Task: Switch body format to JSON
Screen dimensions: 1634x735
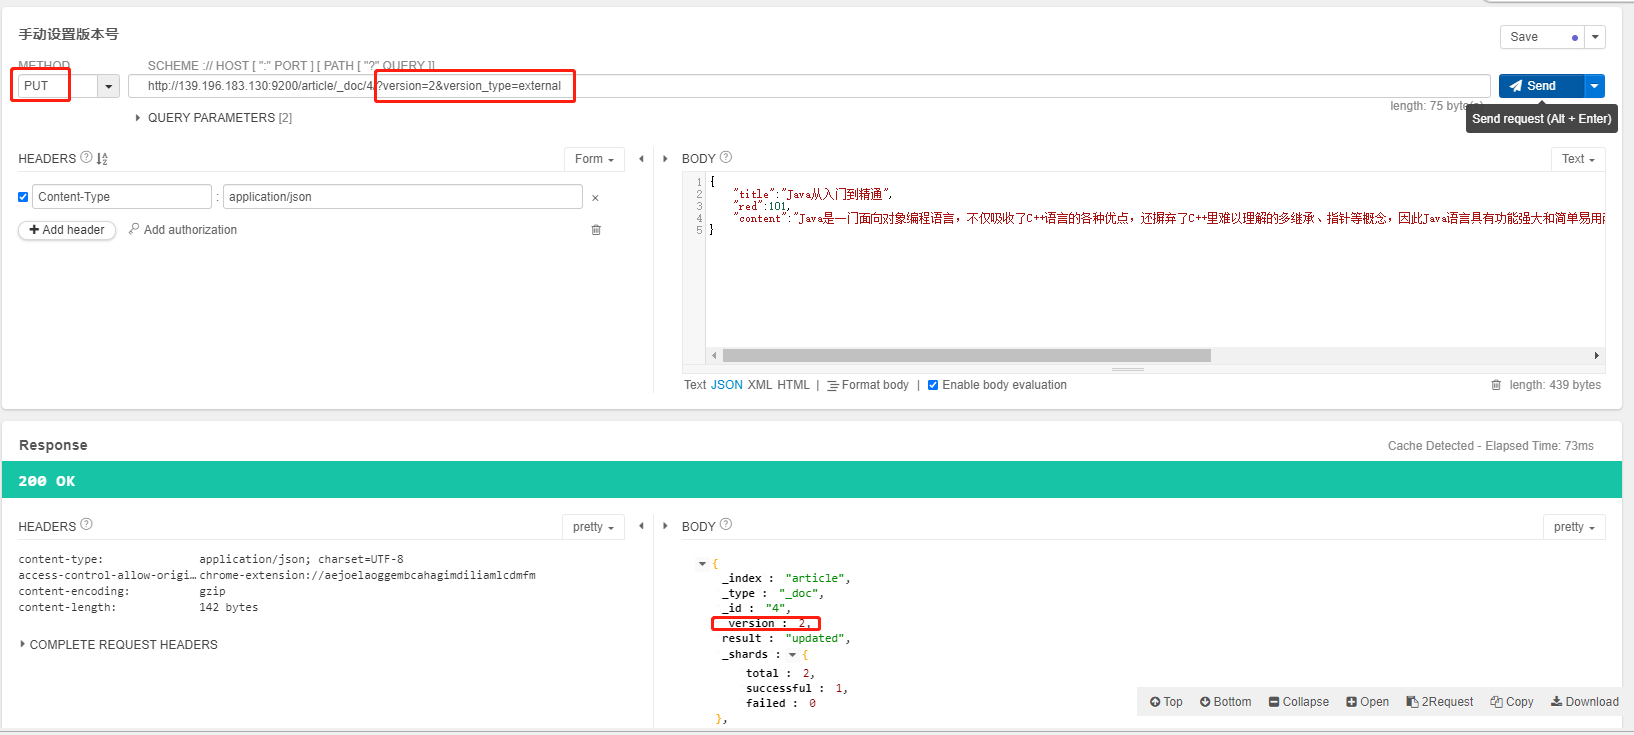Action: coord(727,385)
